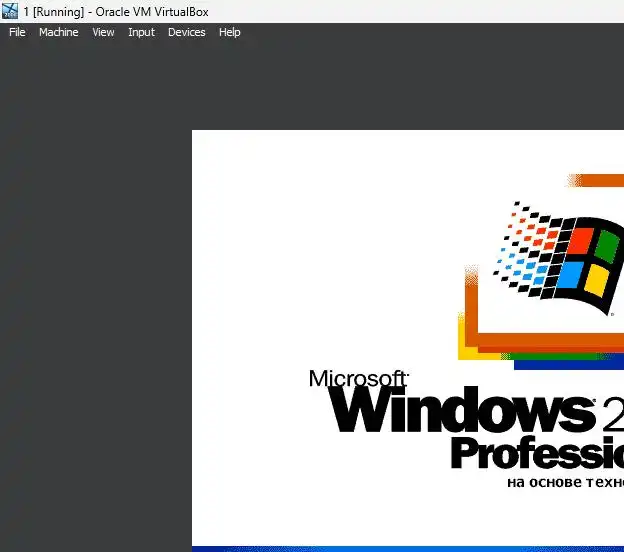Open the View menu

tap(103, 32)
